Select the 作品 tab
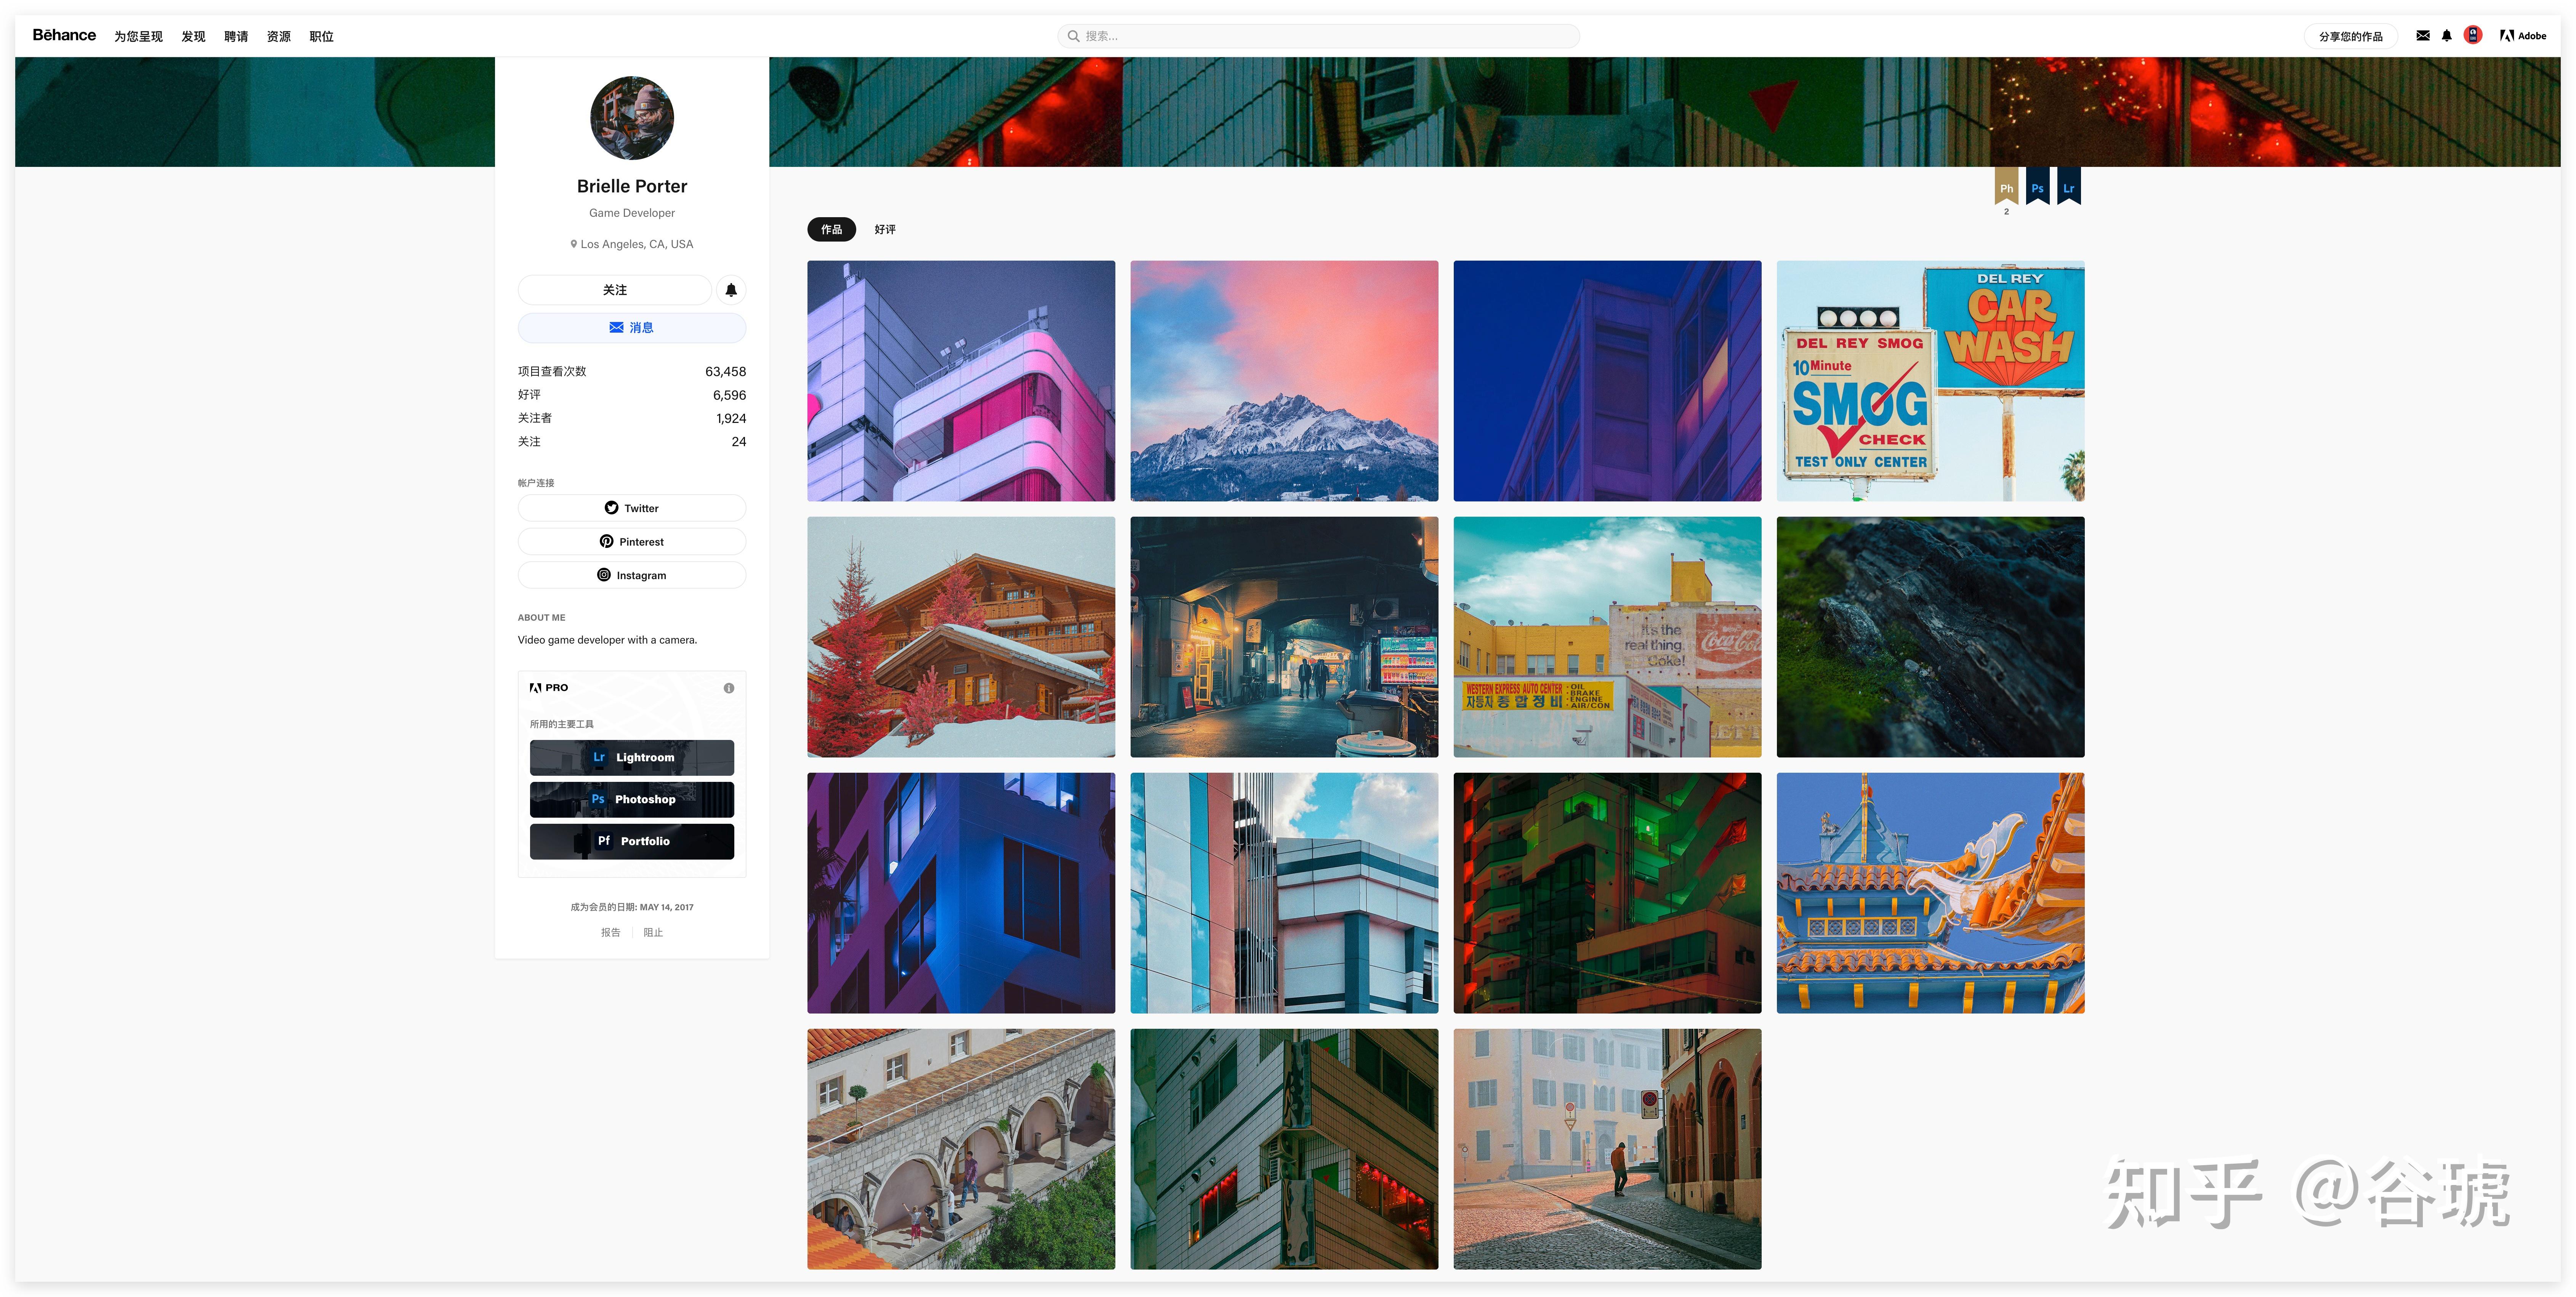2576x1297 pixels. click(x=831, y=229)
